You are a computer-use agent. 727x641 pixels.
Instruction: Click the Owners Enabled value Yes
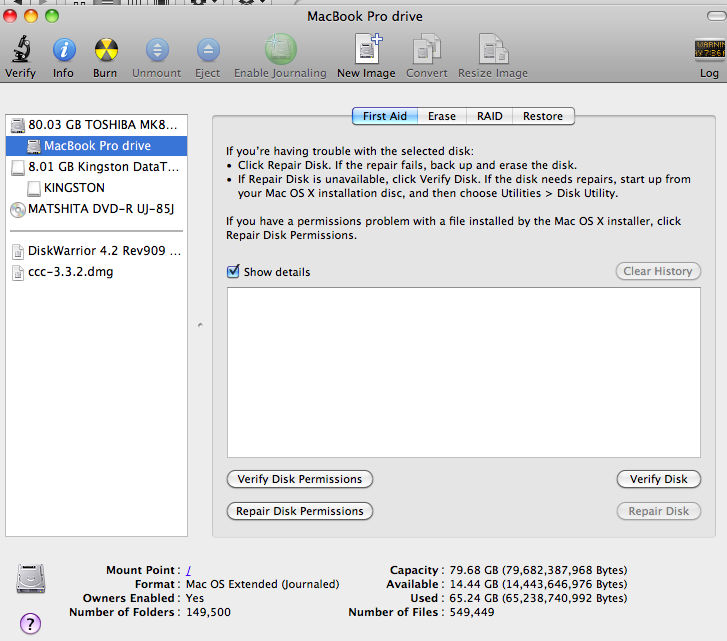(x=195, y=598)
